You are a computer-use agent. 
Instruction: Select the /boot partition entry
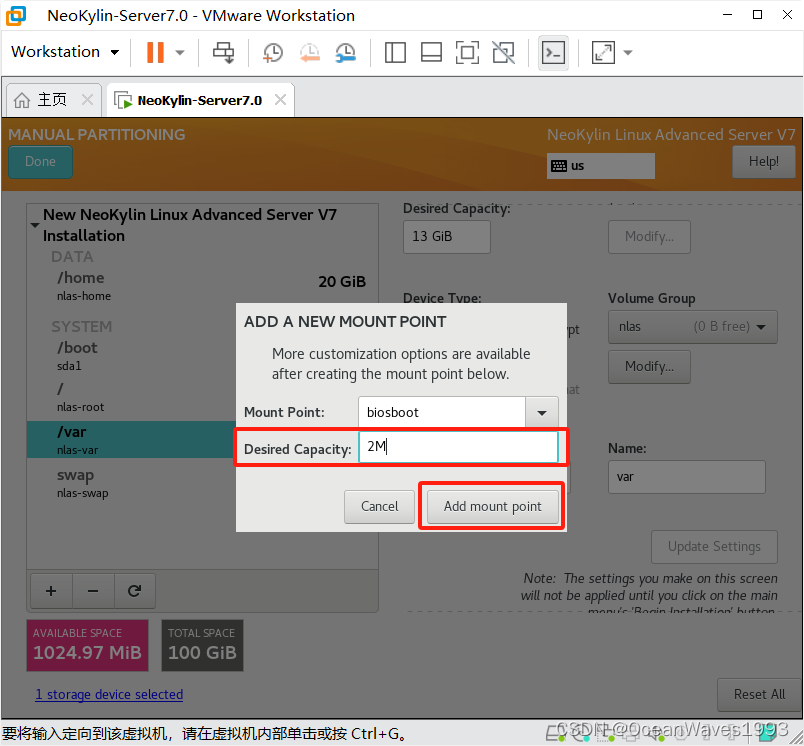pos(131,356)
